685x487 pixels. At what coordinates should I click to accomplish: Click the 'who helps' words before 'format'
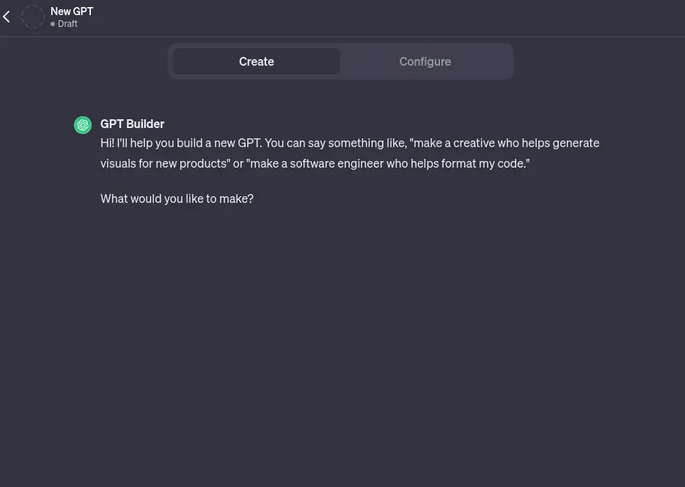click(412, 164)
